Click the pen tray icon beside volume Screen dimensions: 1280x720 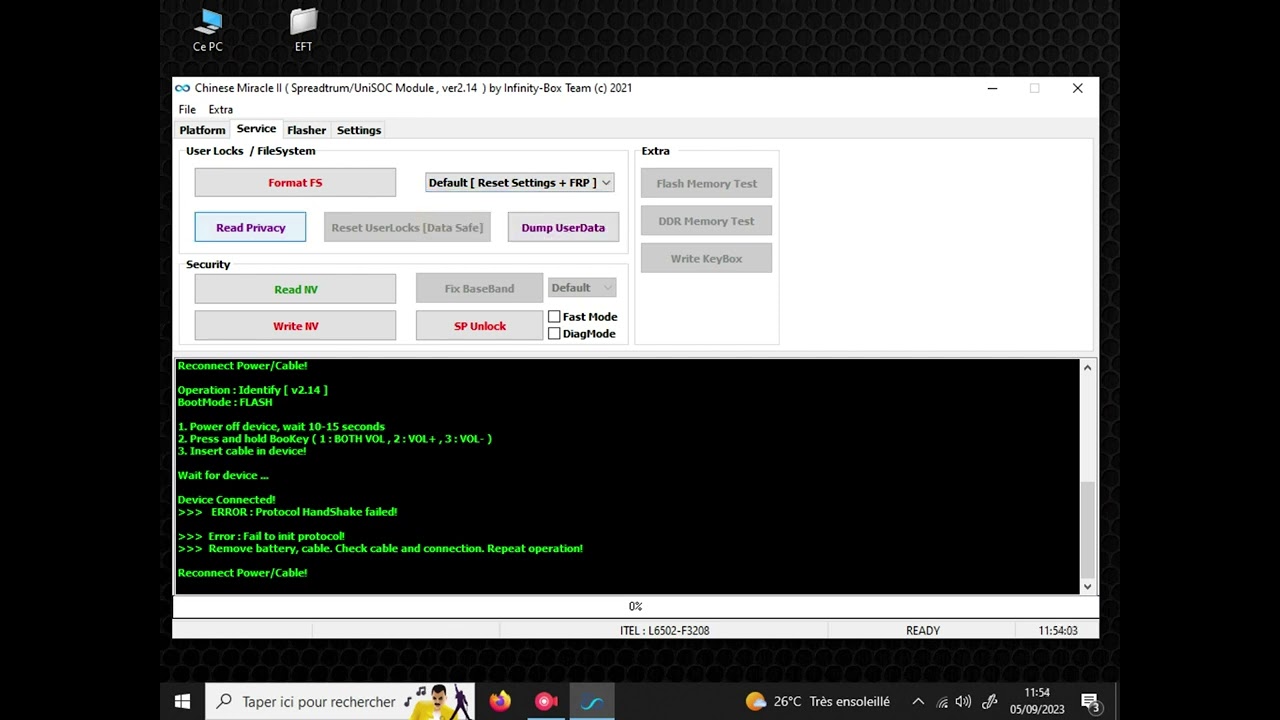click(x=989, y=701)
